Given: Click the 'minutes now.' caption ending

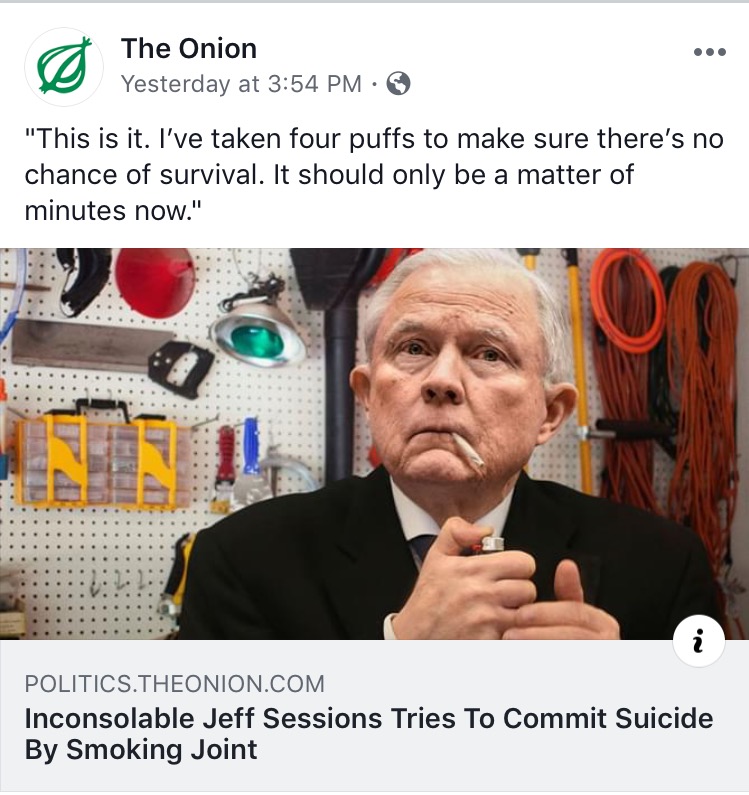Looking at the screenshot, I should [x=113, y=210].
